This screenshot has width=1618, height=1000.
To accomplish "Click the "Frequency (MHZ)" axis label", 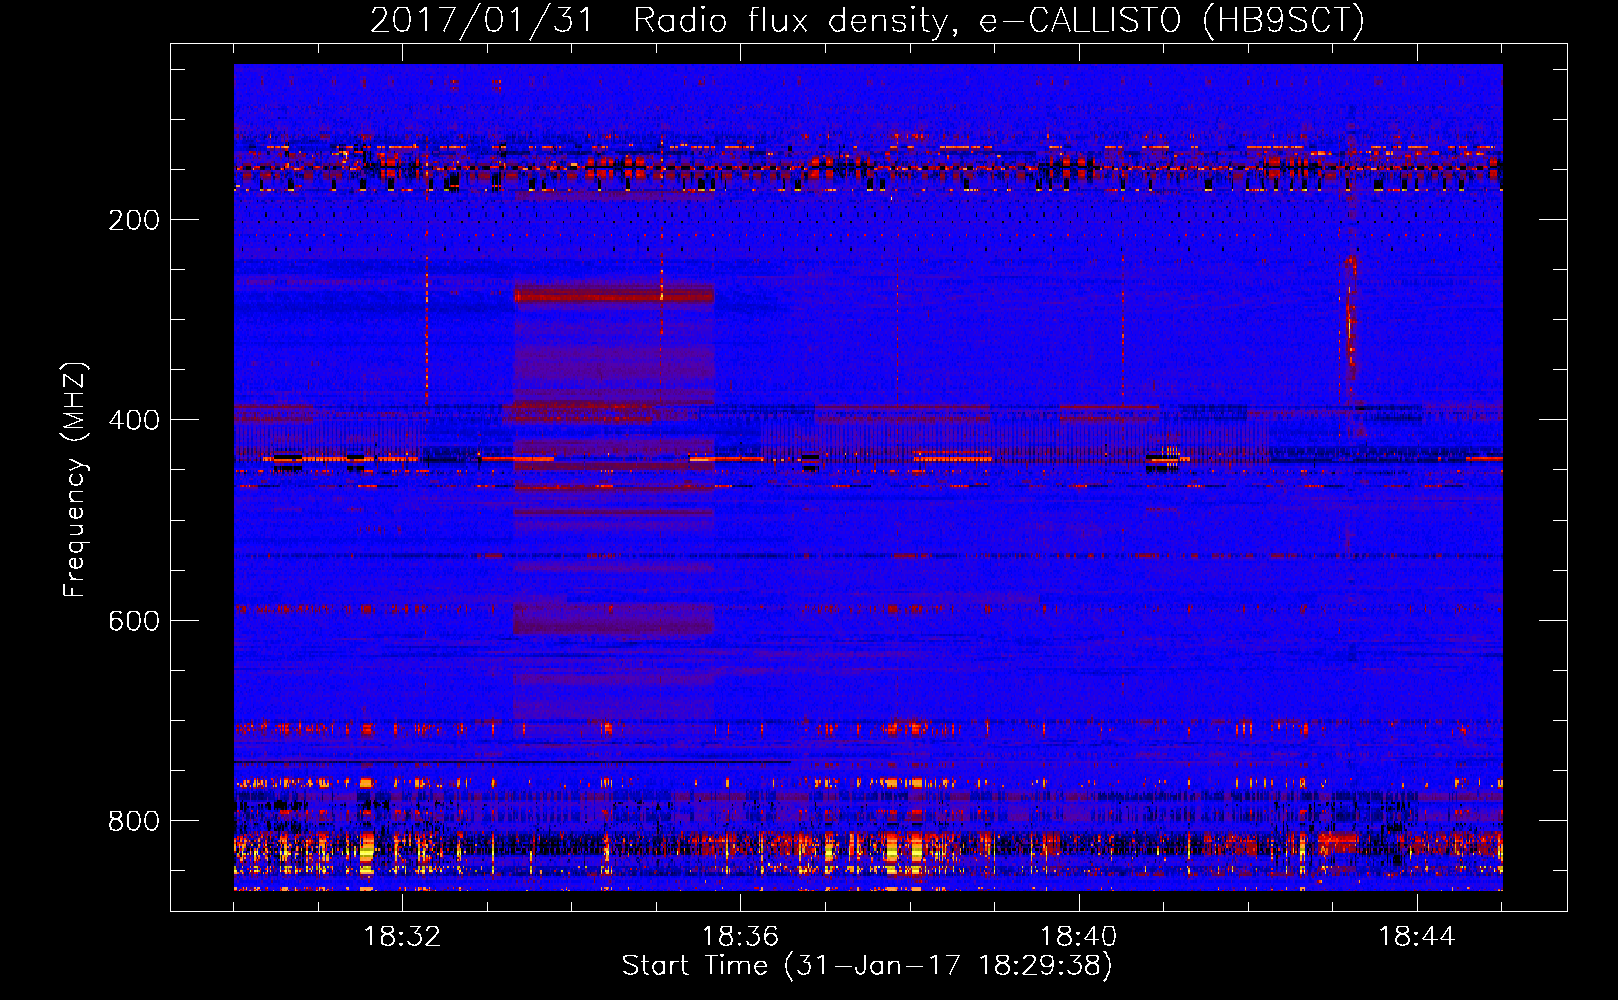I will [x=75, y=479].
